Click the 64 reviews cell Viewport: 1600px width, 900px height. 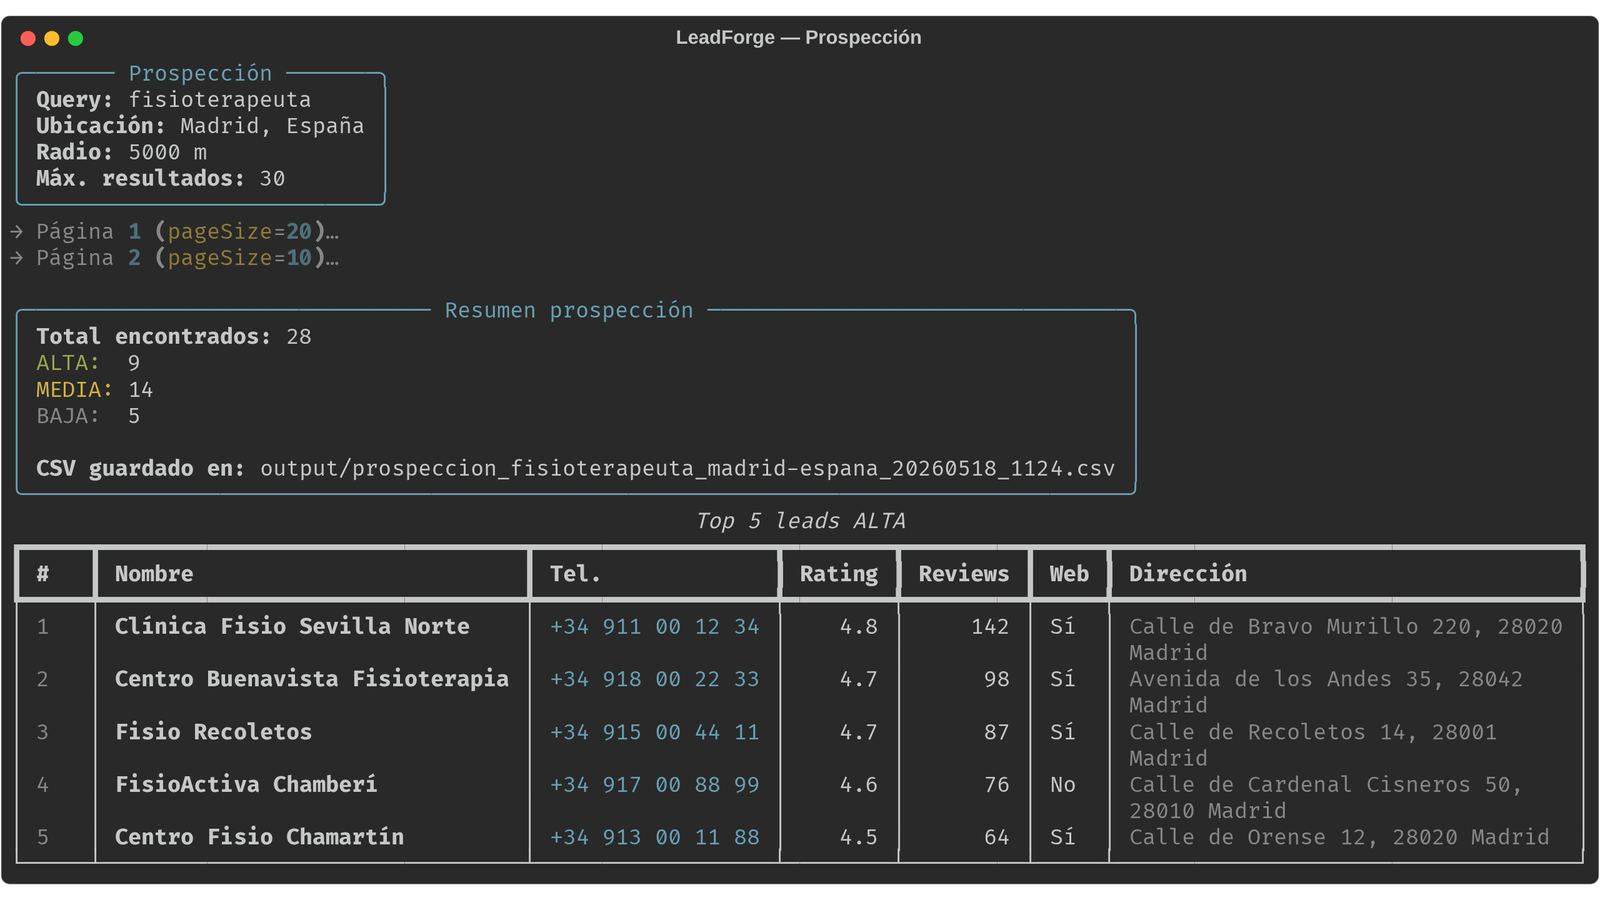[997, 837]
